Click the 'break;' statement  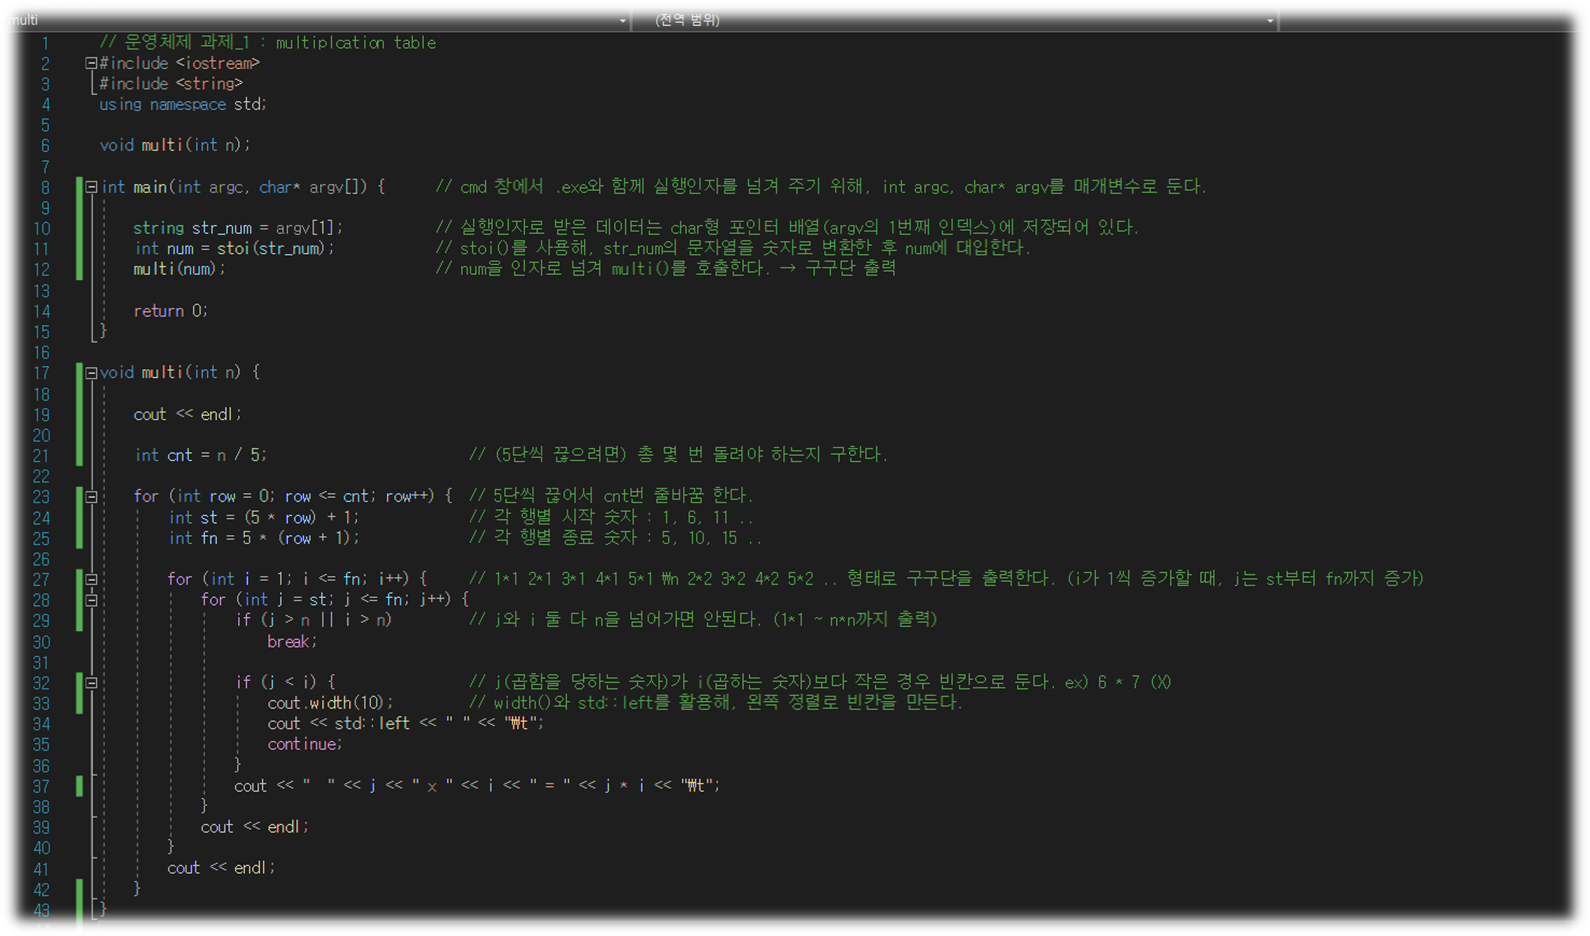click(292, 642)
